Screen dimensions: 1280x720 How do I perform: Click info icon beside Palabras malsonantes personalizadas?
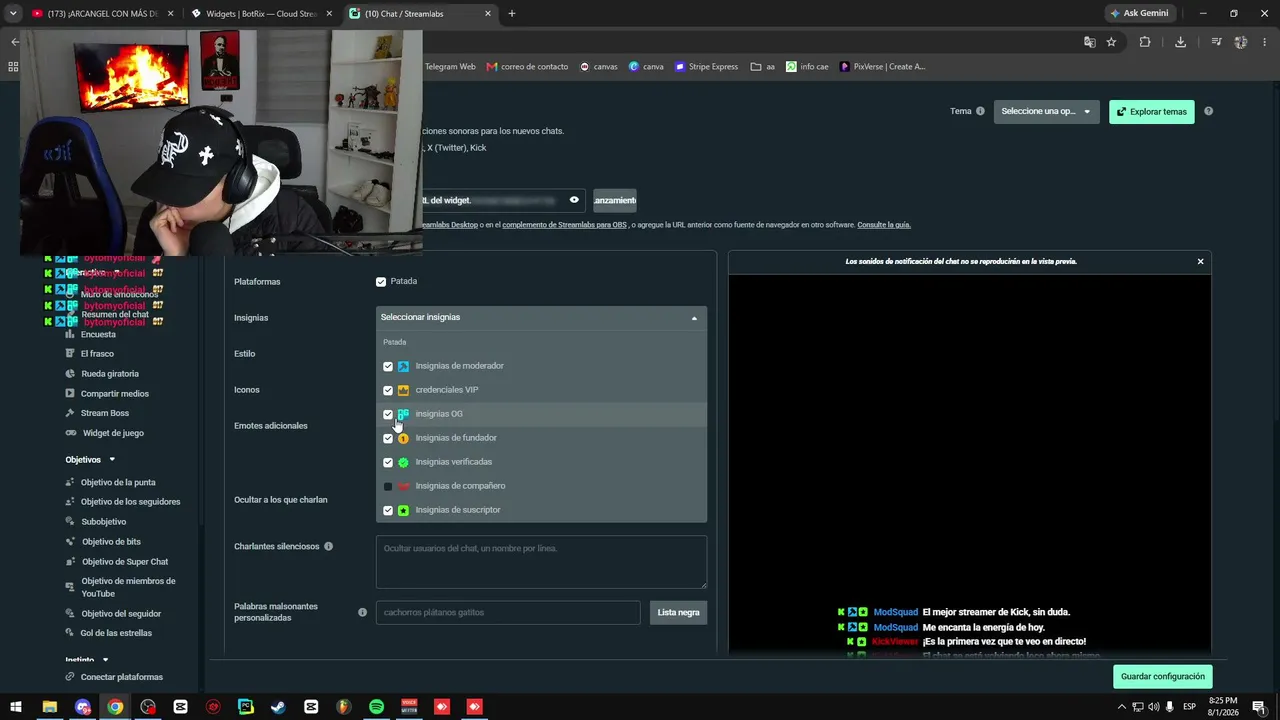pos(362,612)
